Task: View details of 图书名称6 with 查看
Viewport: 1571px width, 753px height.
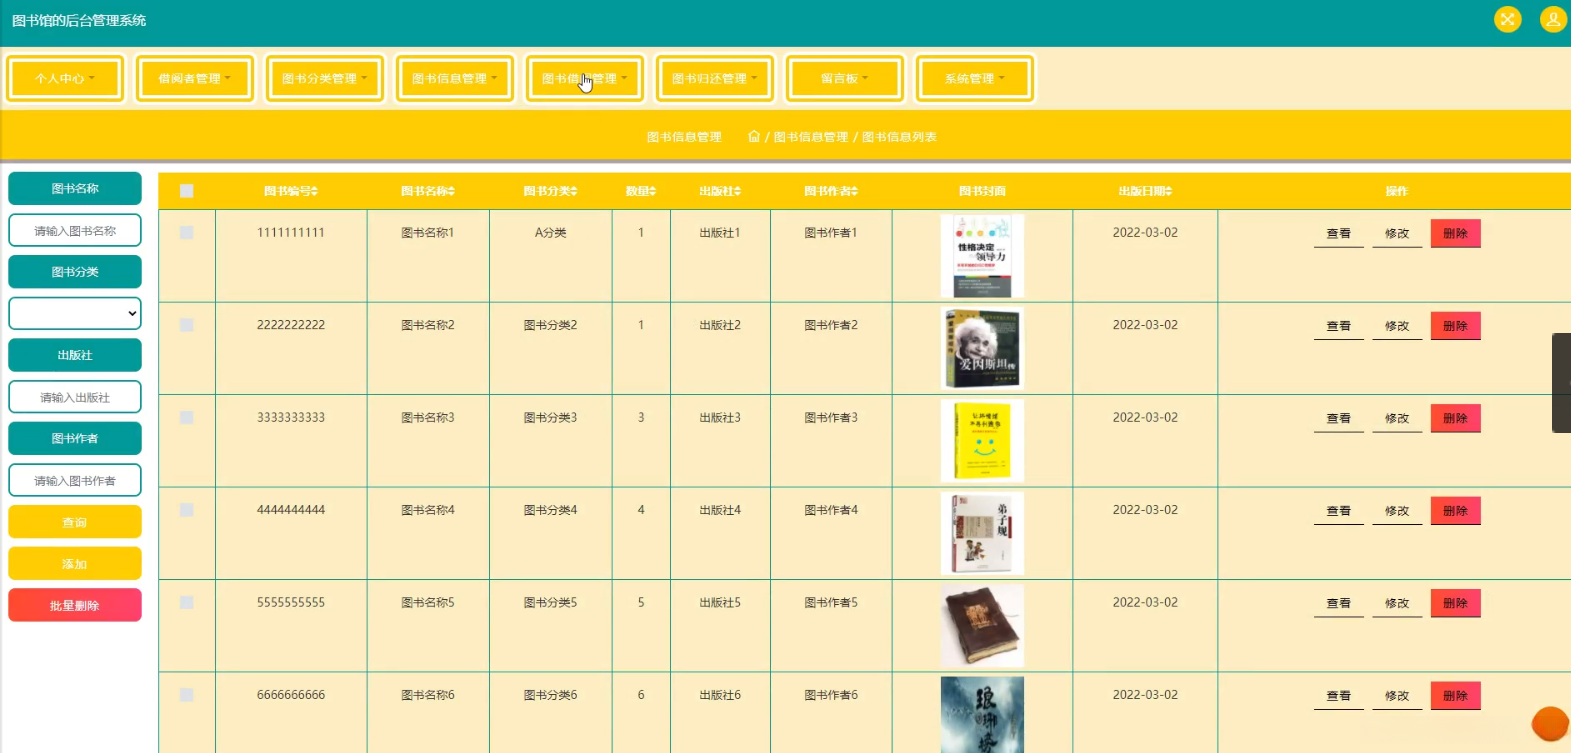Action: (1339, 696)
